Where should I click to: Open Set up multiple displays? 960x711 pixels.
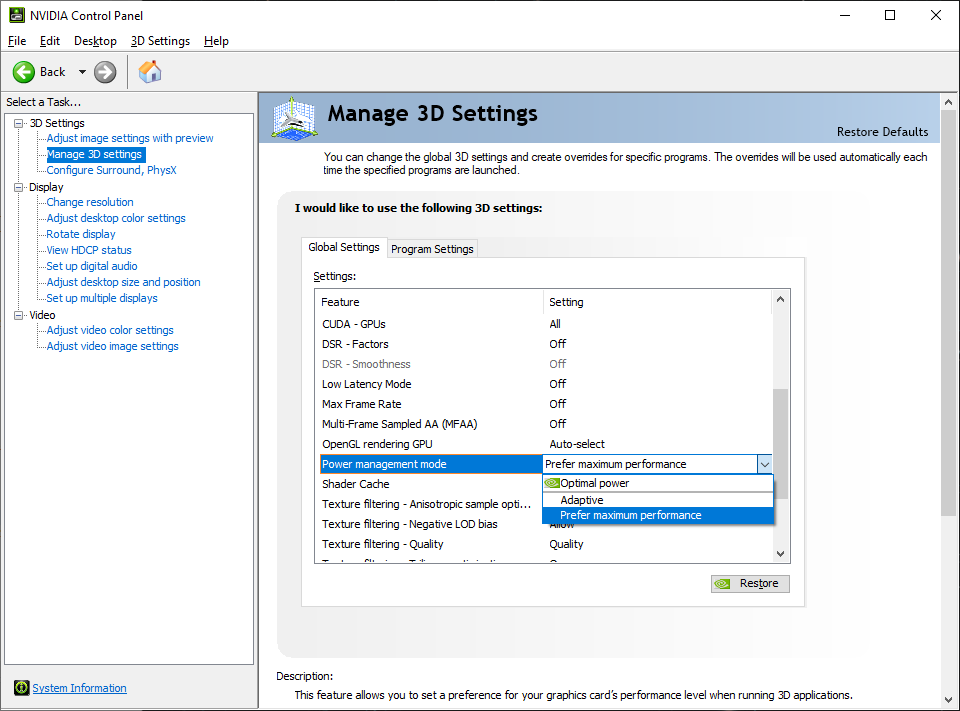click(102, 298)
